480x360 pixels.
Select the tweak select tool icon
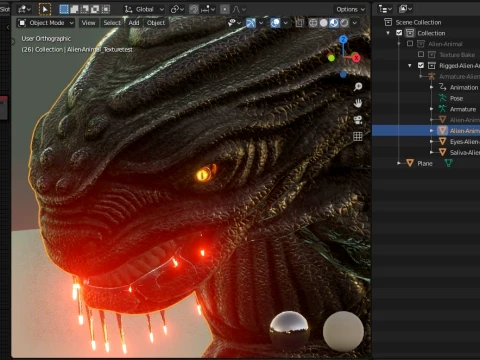[45, 9]
